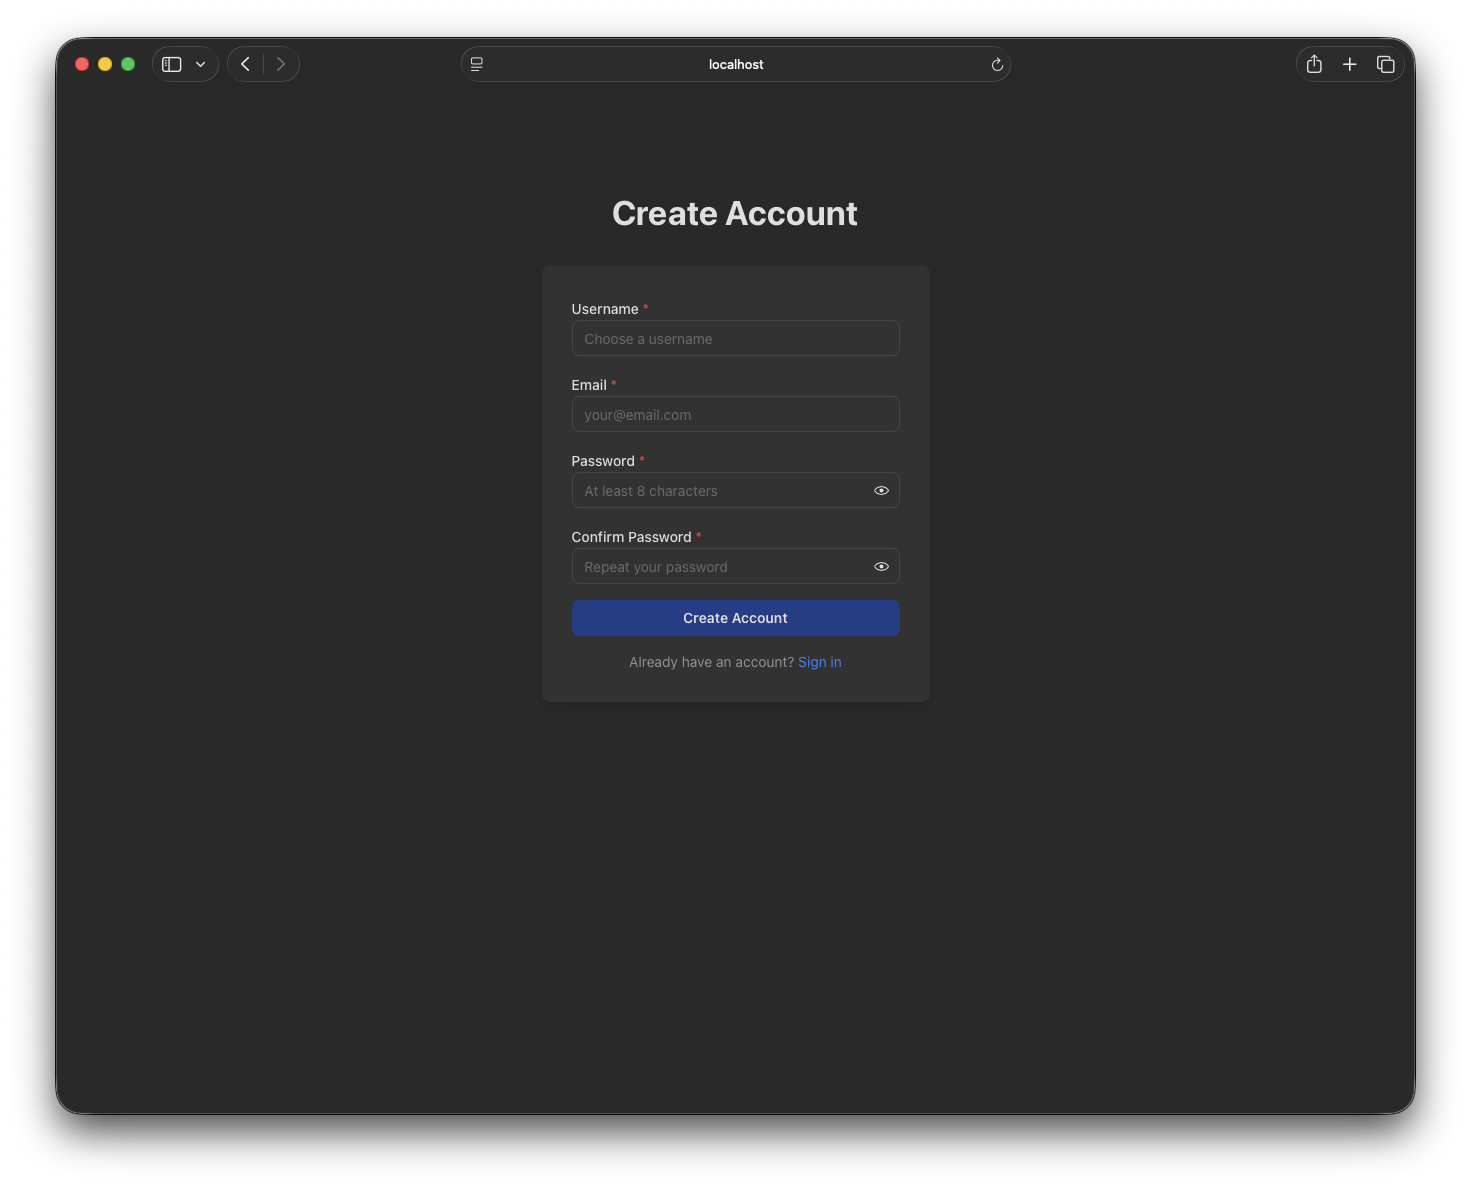
Task: Enter full screen with the green button
Action: pyautogui.click(x=128, y=64)
